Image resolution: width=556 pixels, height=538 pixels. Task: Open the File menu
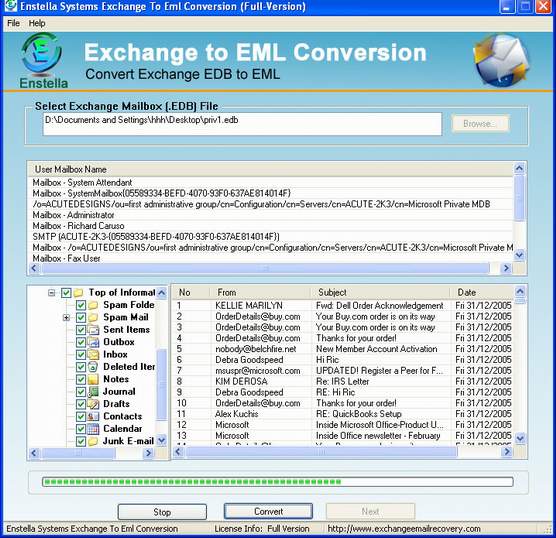click(13, 23)
